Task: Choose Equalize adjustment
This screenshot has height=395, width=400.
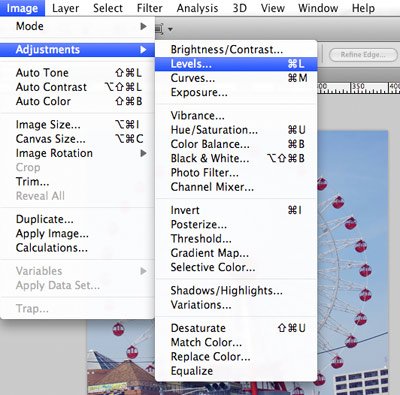Action: (236, 371)
